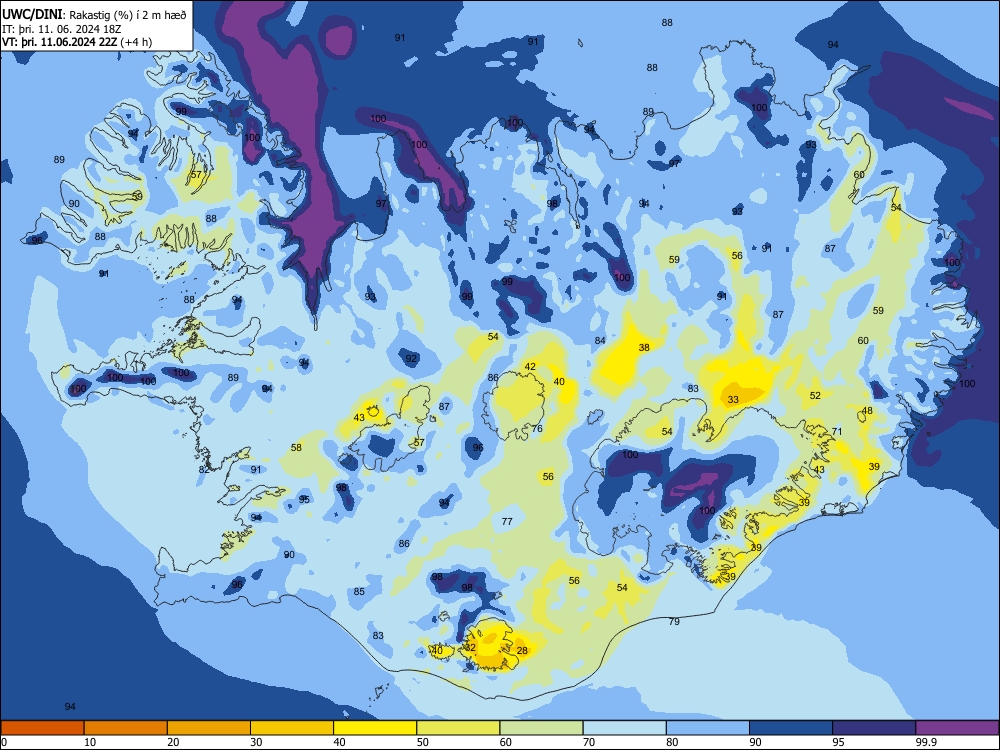Image resolution: width=1000 pixels, height=750 pixels.
Task: Click the '77' humidity value
Action: 507,522
